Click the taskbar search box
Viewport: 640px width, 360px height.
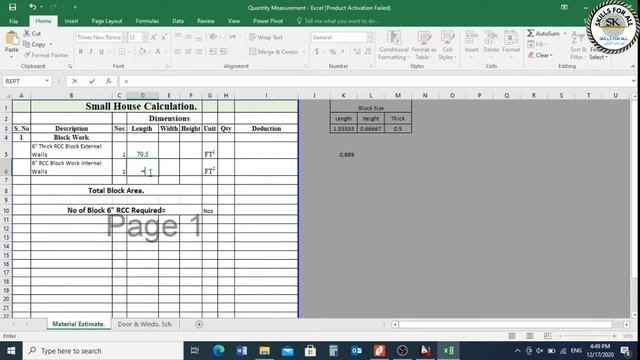pos(103,351)
